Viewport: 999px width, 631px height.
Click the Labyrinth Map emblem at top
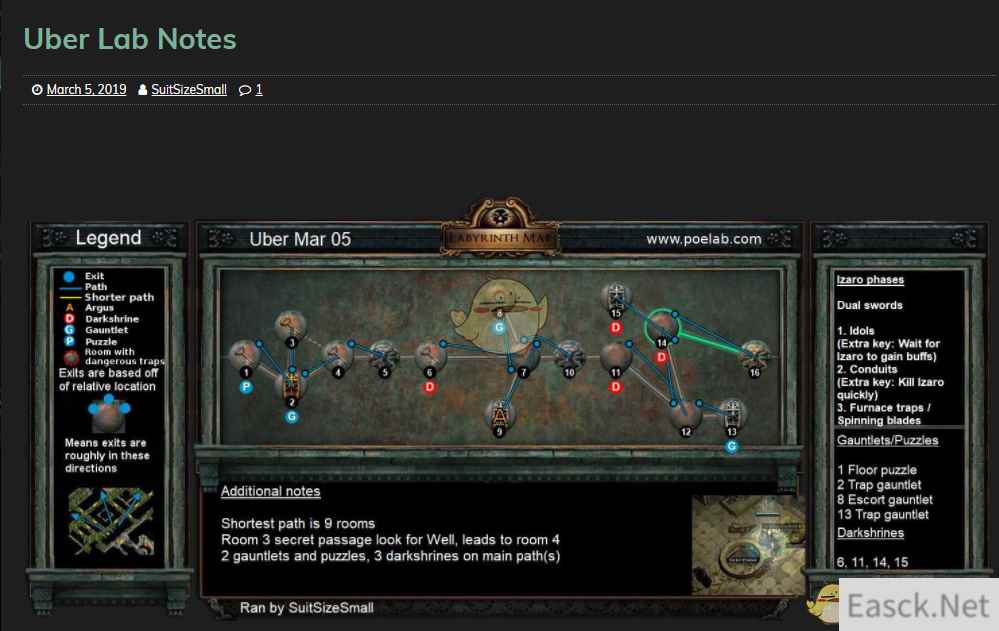(x=501, y=228)
